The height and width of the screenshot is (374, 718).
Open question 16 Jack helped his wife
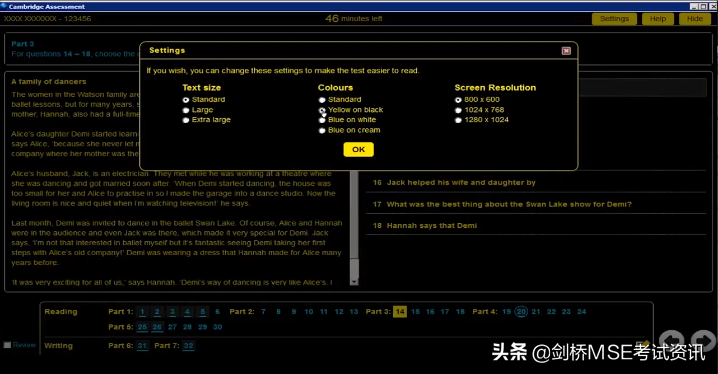coord(536,183)
